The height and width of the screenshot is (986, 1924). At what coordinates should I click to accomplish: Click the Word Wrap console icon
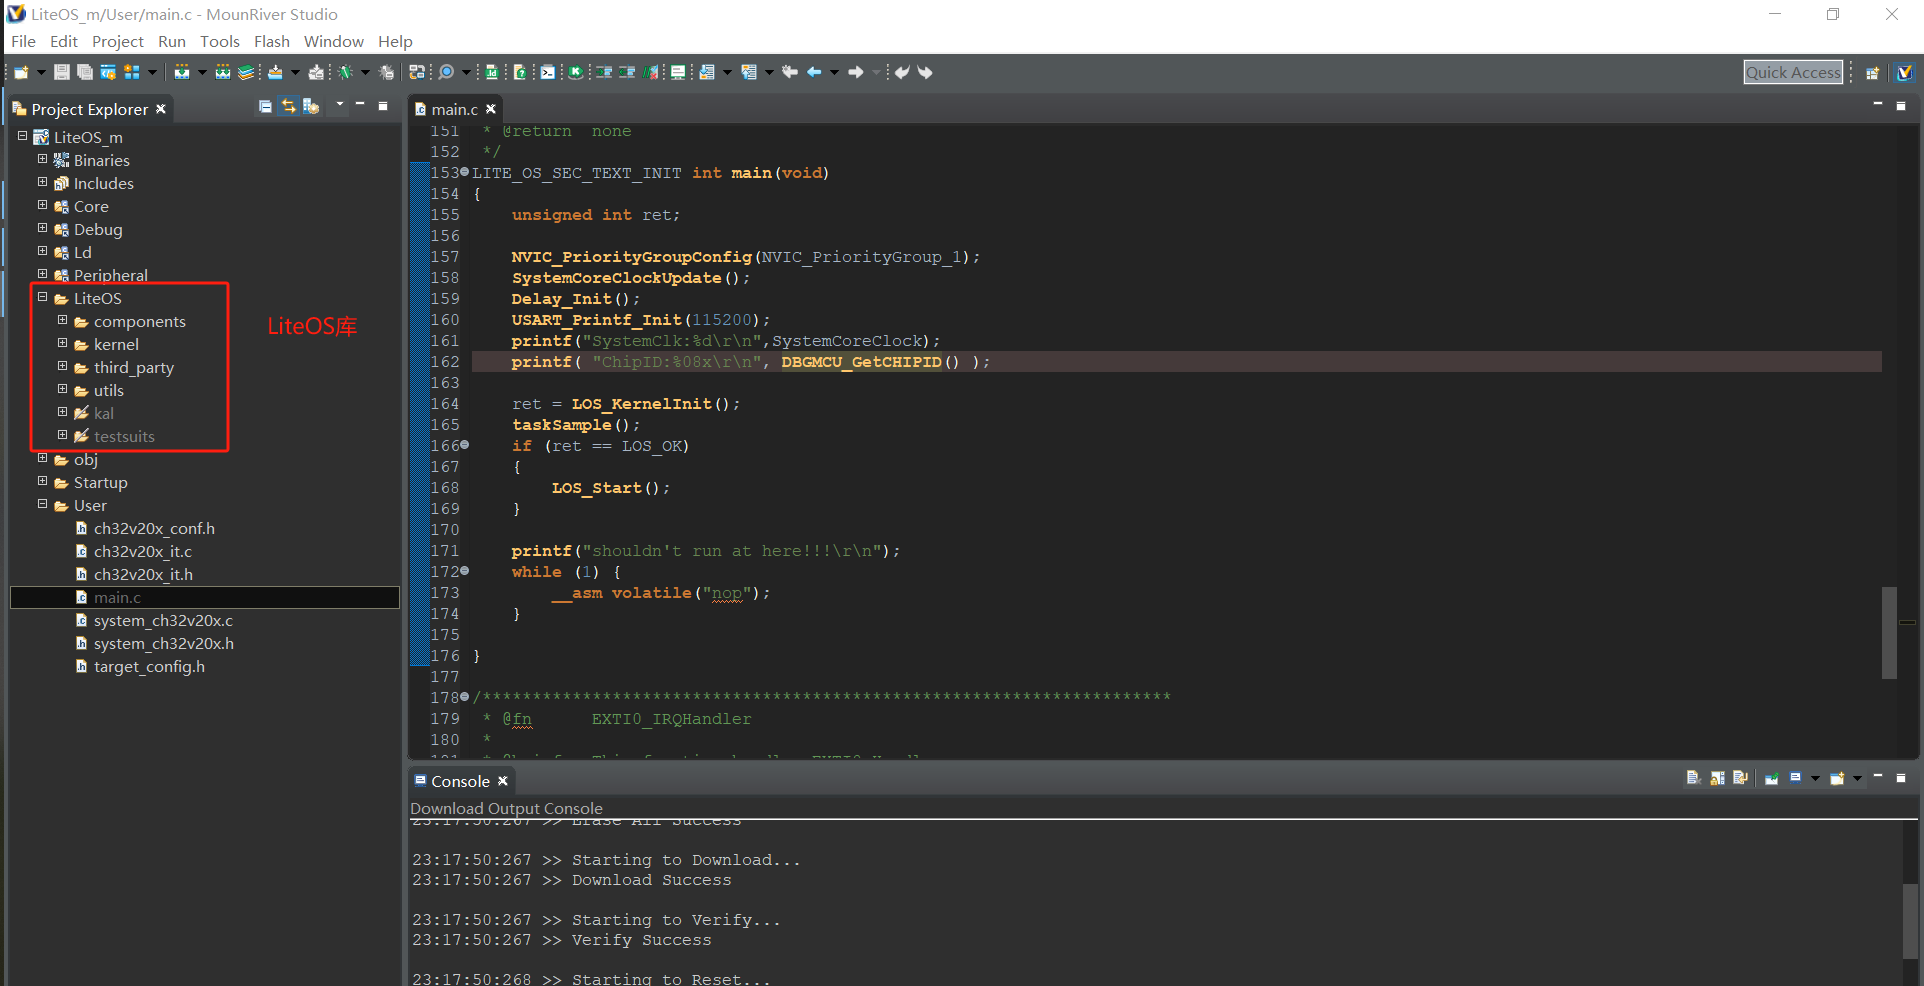1741,778
